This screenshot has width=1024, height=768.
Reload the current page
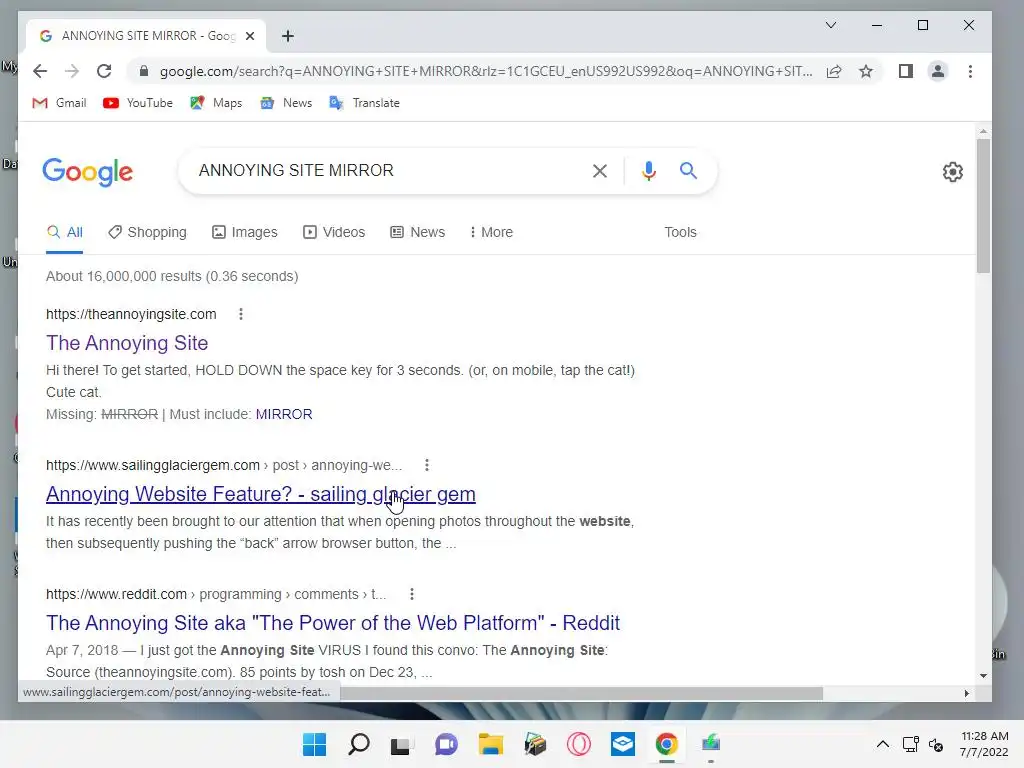pyautogui.click(x=104, y=71)
